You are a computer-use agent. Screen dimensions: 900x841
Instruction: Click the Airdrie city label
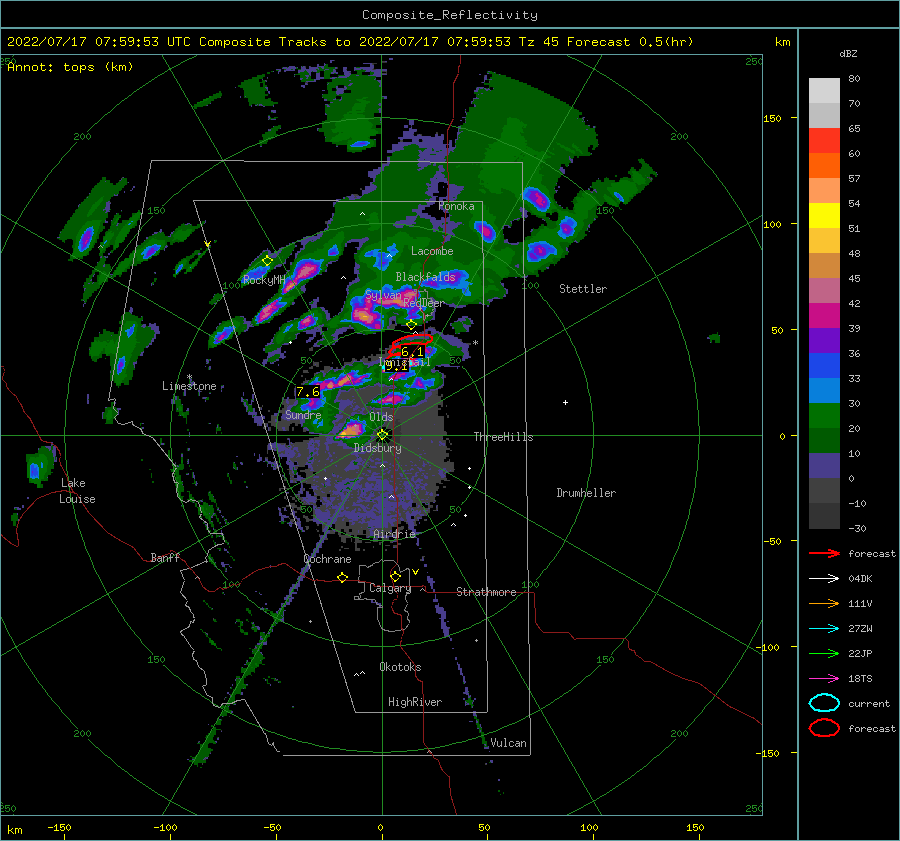pos(394,534)
